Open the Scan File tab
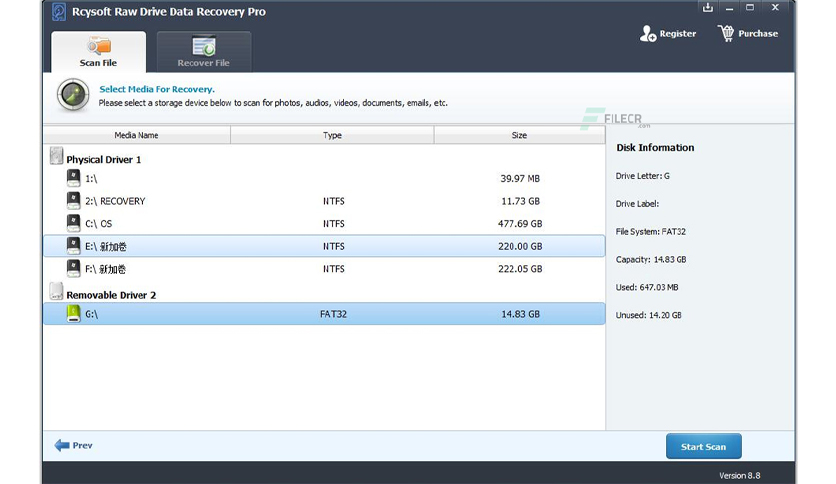Viewport: 836px width, 484px height. pos(99,52)
